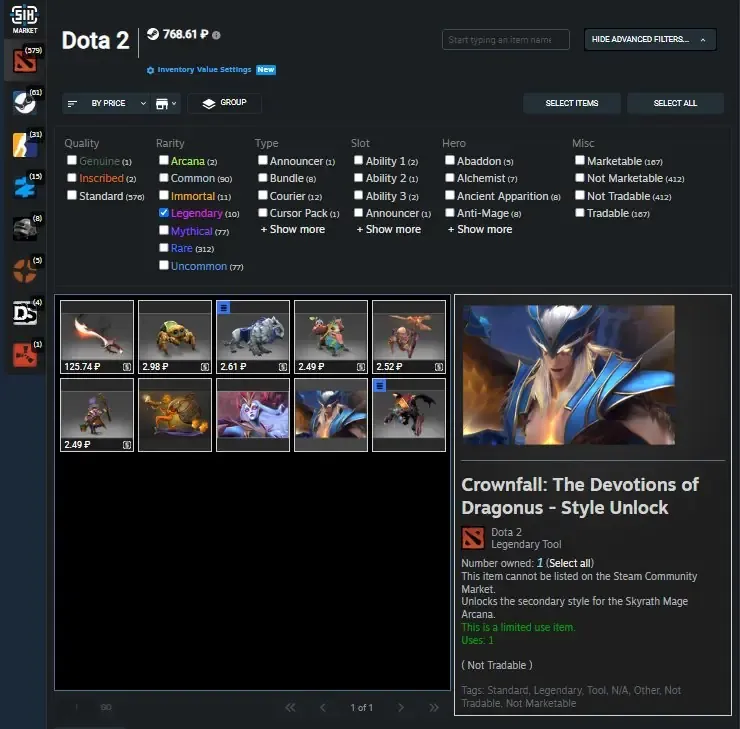Select the Vengeful Spirit arcana thumbnail
The height and width of the screenshot is (729, 740).
(252, 415)
